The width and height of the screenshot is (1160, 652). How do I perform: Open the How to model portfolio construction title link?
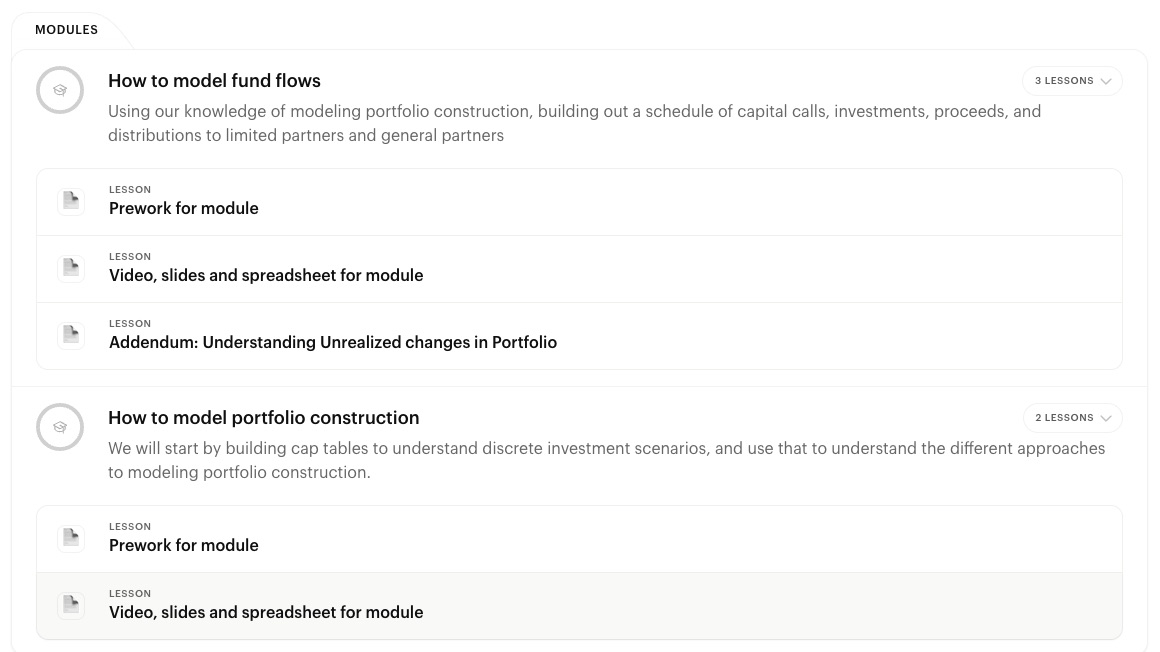(x=263, y=417)
